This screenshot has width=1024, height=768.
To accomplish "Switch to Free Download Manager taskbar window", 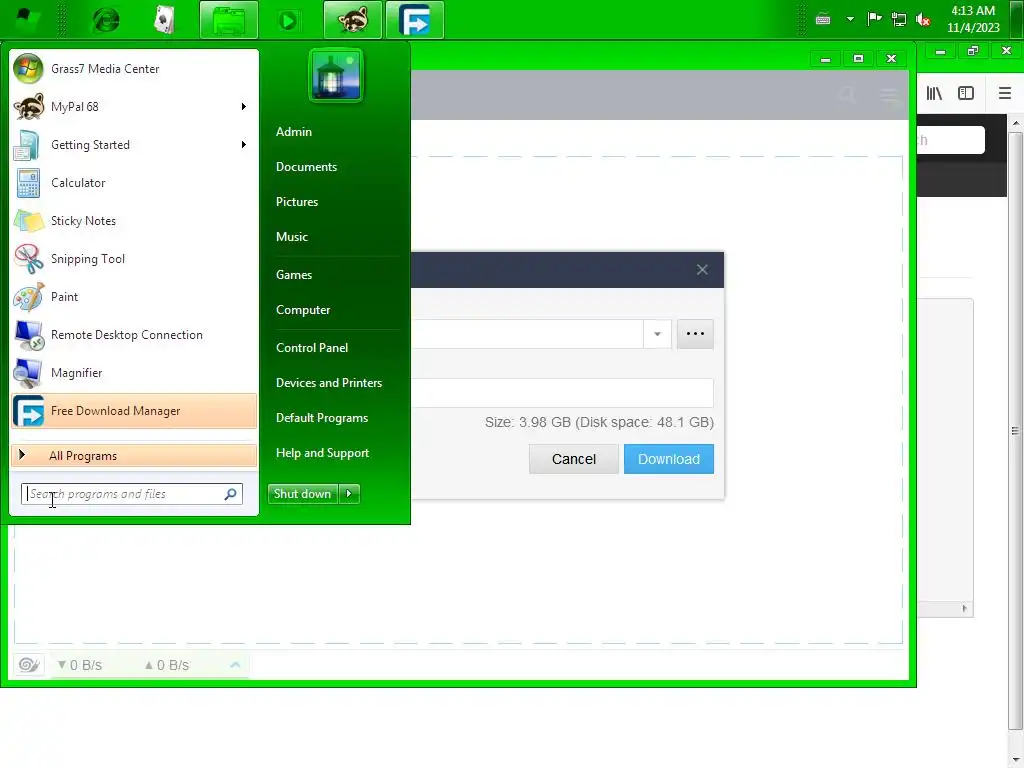I will [x=415, y=20].
